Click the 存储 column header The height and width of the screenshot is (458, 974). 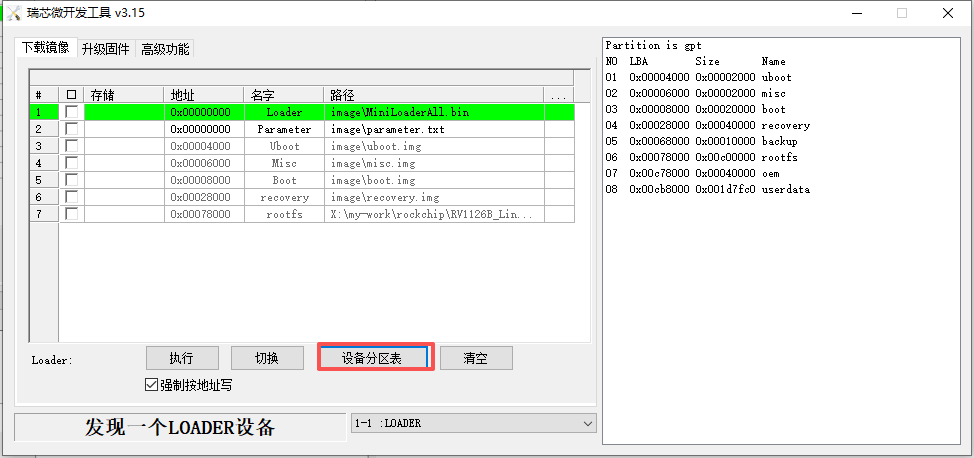coord(124,95)
